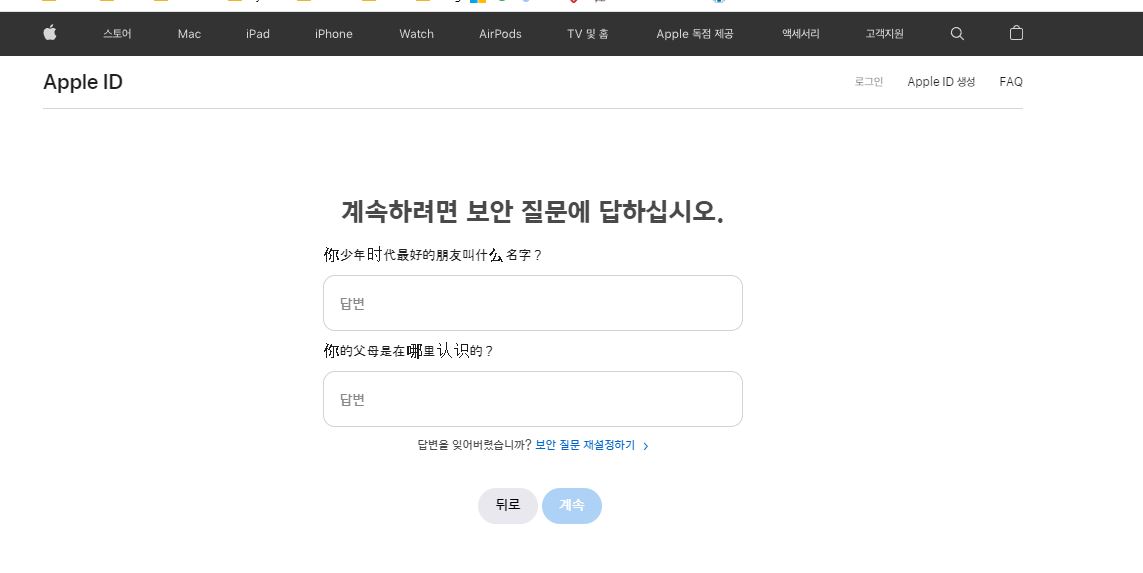Open the 스토어 menu item
1143x573 pixels.
click(x=117, y=34)
